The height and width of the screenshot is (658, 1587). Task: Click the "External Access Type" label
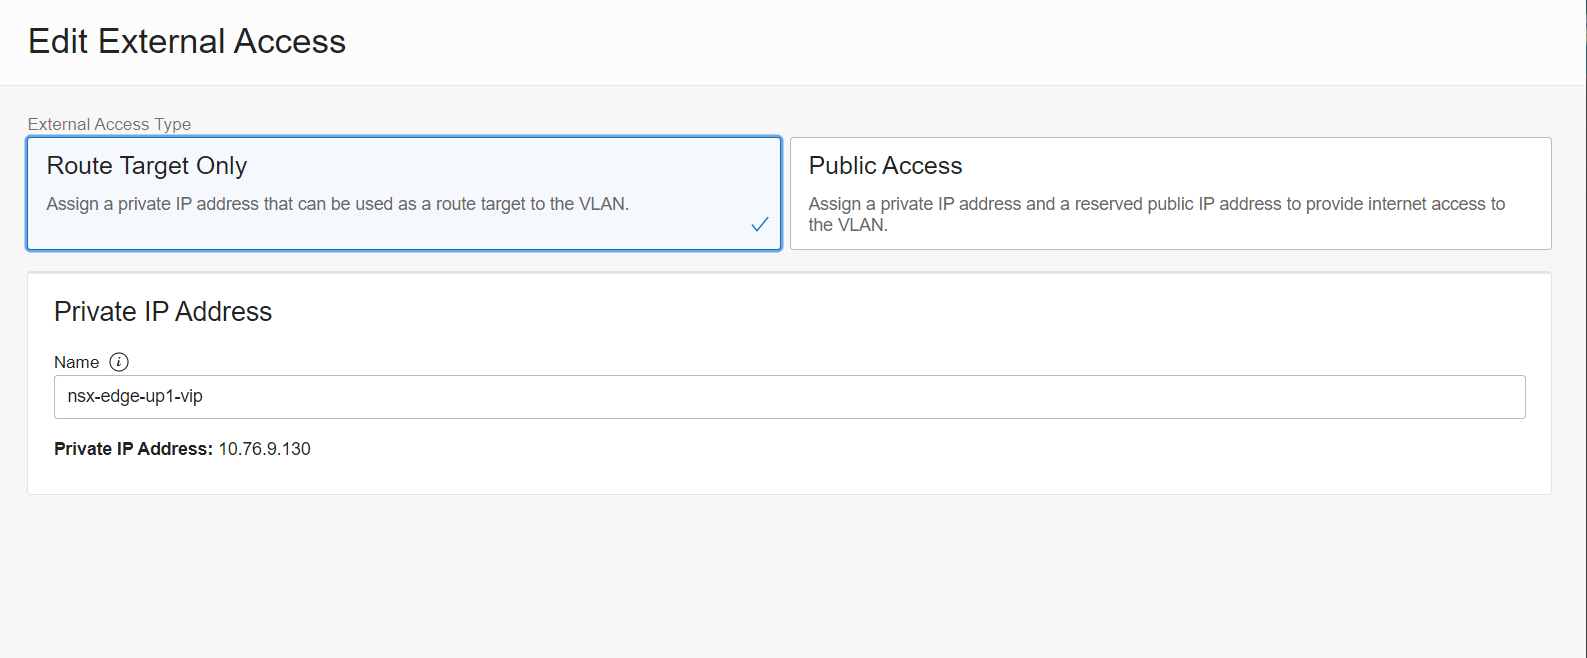(109, 124)
